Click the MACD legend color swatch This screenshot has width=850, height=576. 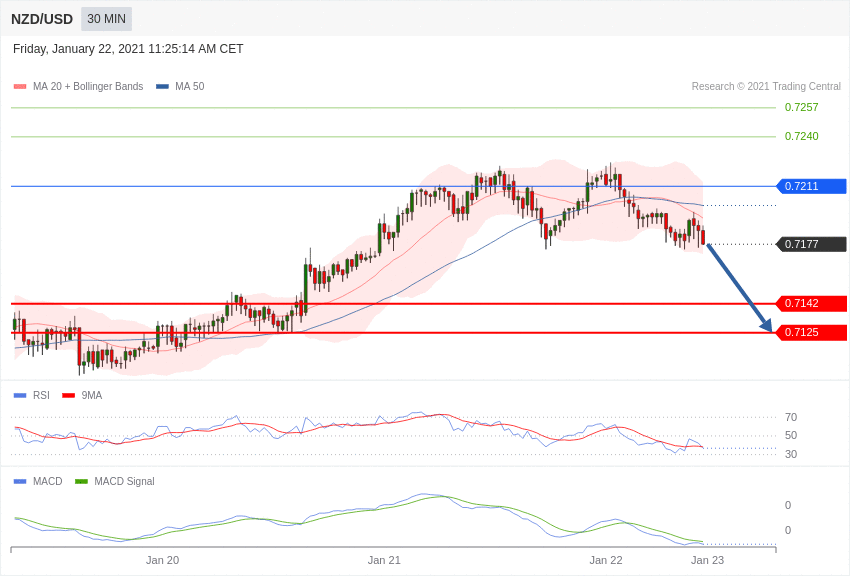point(20,481)
